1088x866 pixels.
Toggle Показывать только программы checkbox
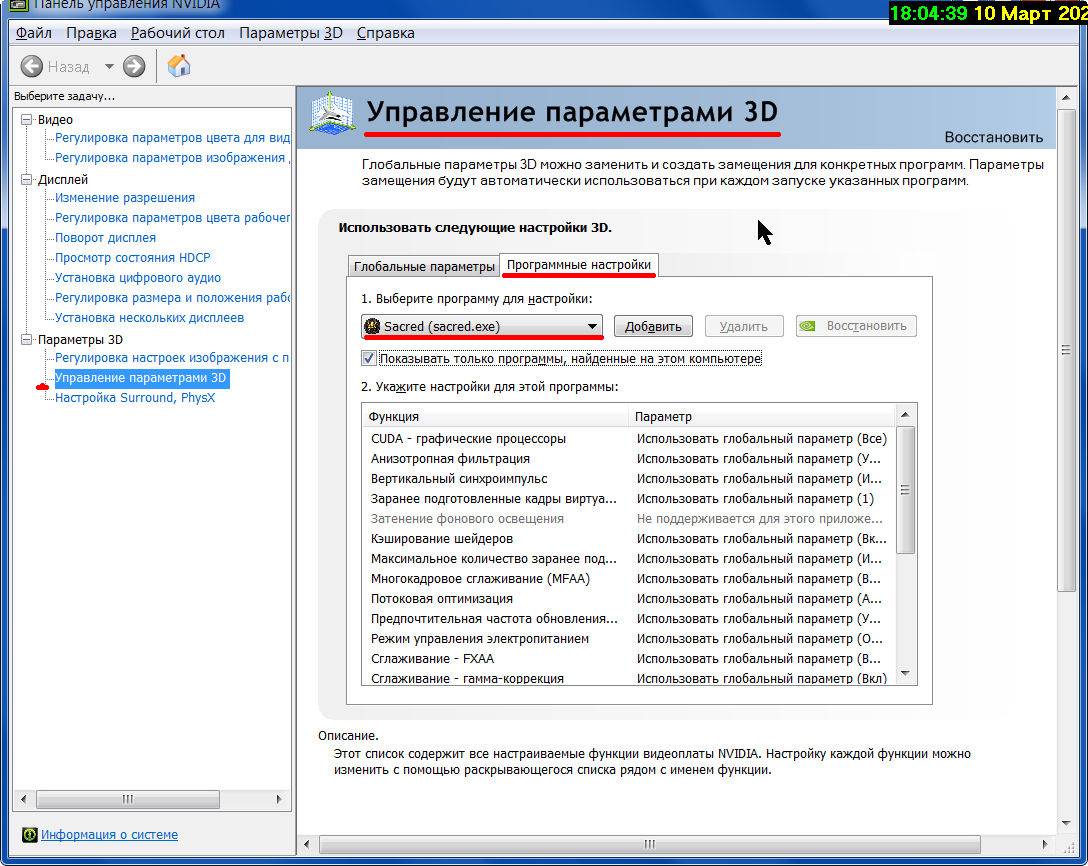click(368, 359)
